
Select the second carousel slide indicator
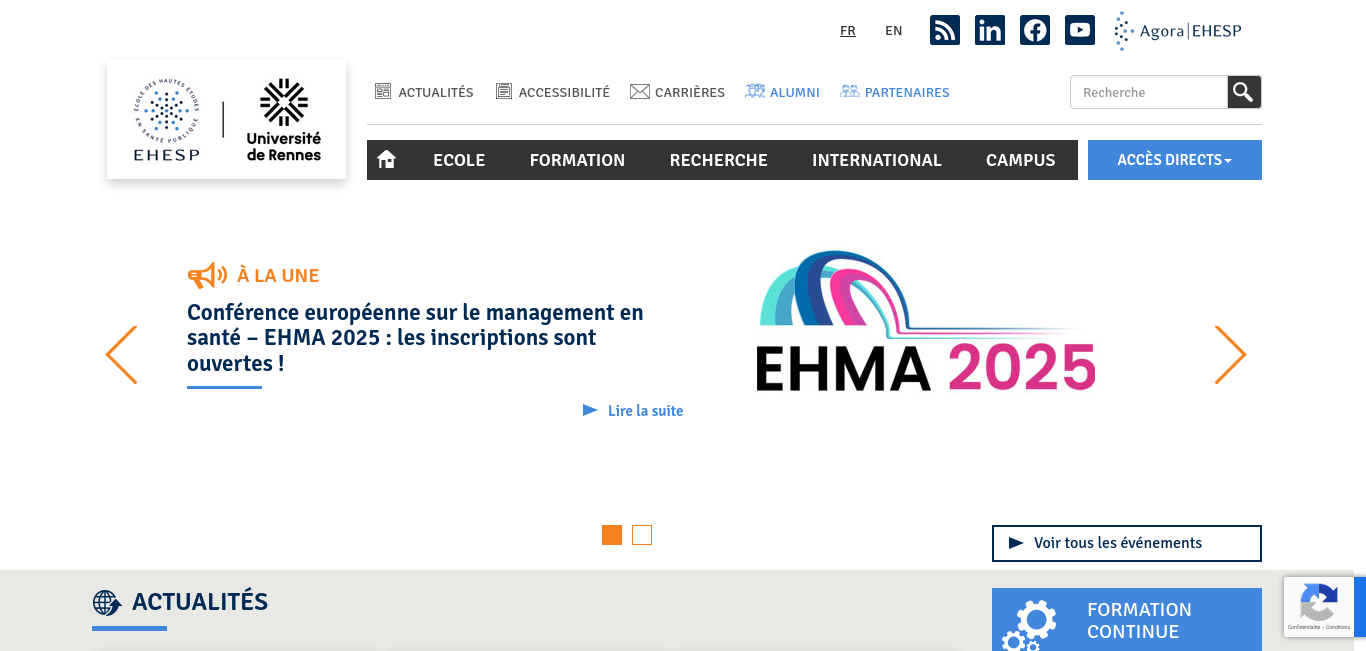[642, 535]
